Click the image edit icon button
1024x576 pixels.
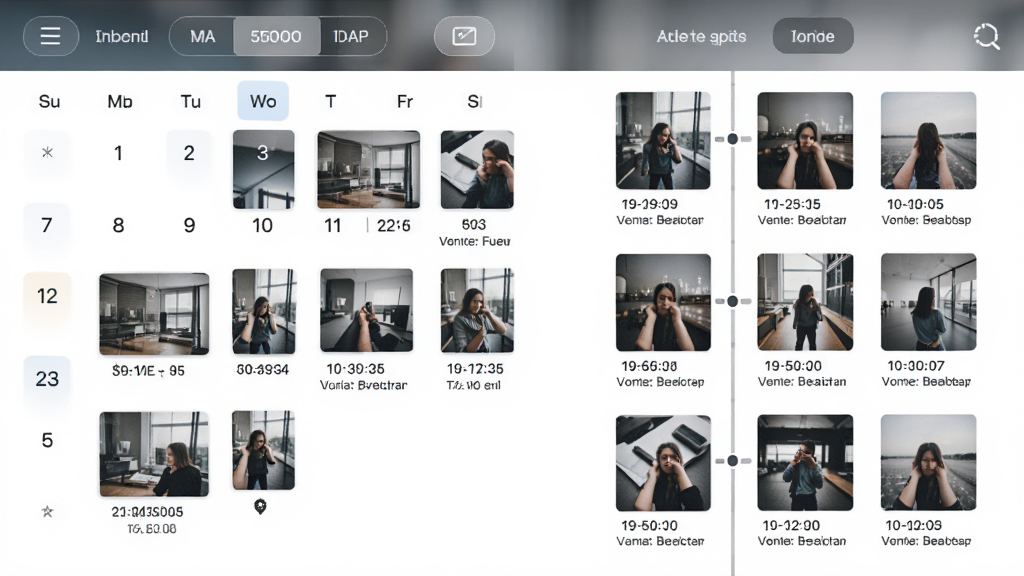(464, 36)
